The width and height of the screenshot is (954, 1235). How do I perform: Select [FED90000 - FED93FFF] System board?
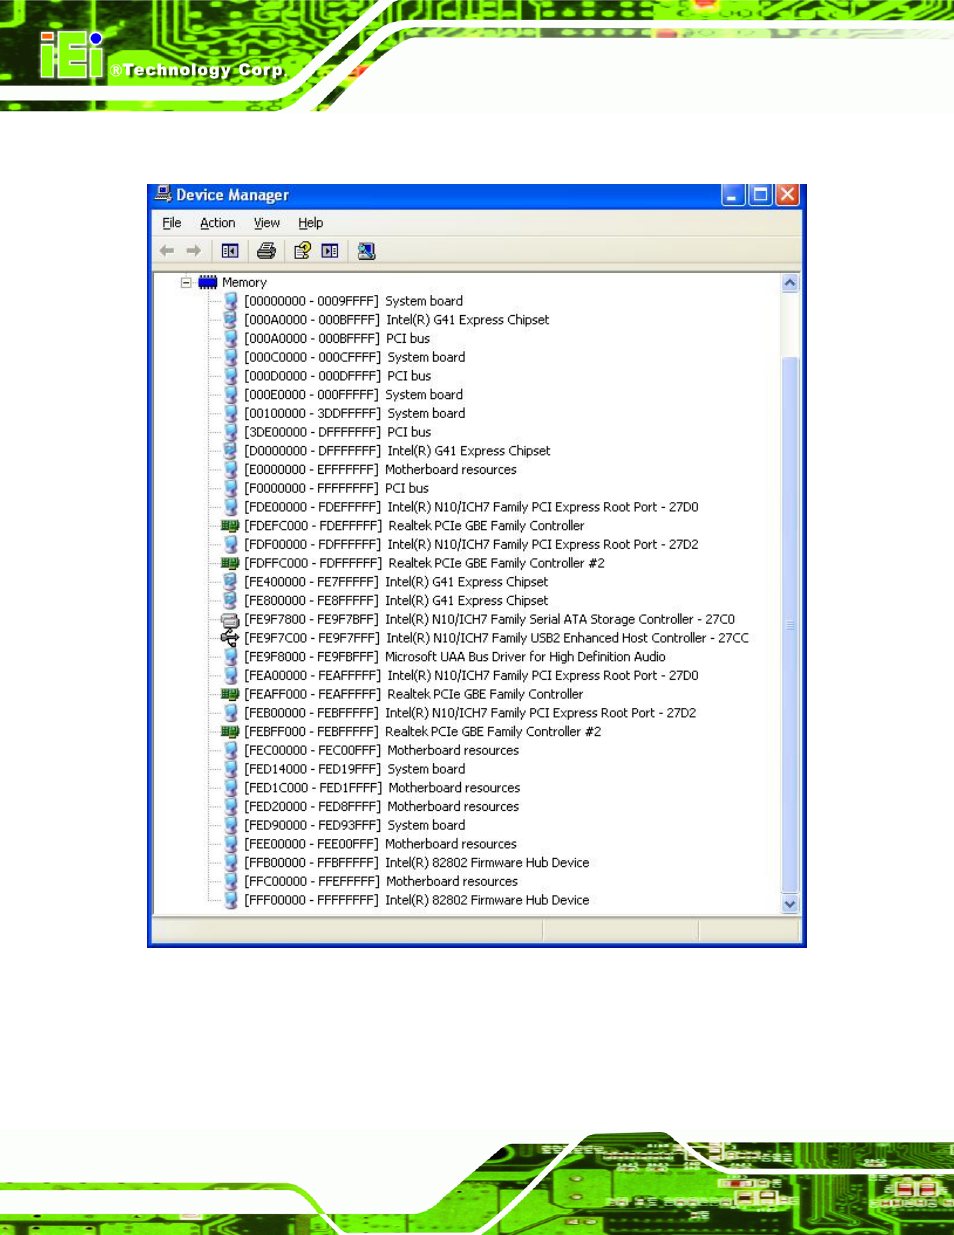tap(355, 826)
